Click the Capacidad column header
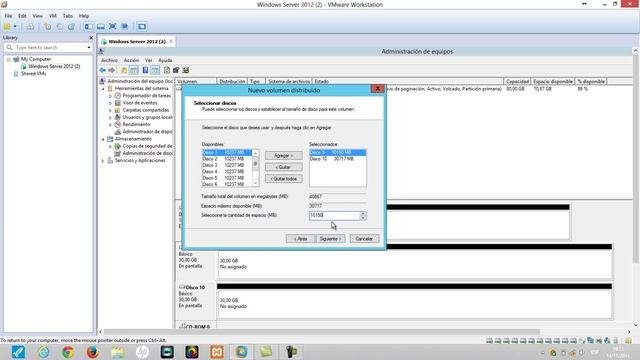 517,82
